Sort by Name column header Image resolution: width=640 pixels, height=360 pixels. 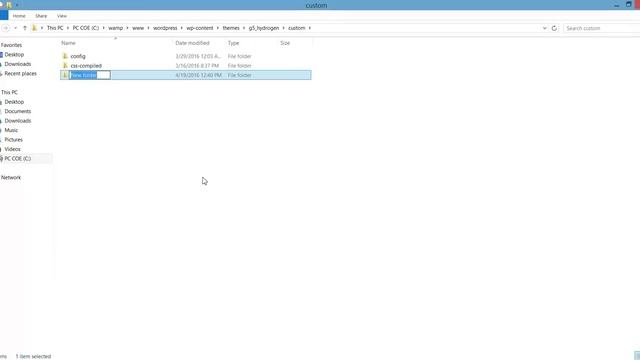pyautogui.click(x=68, y=43)
